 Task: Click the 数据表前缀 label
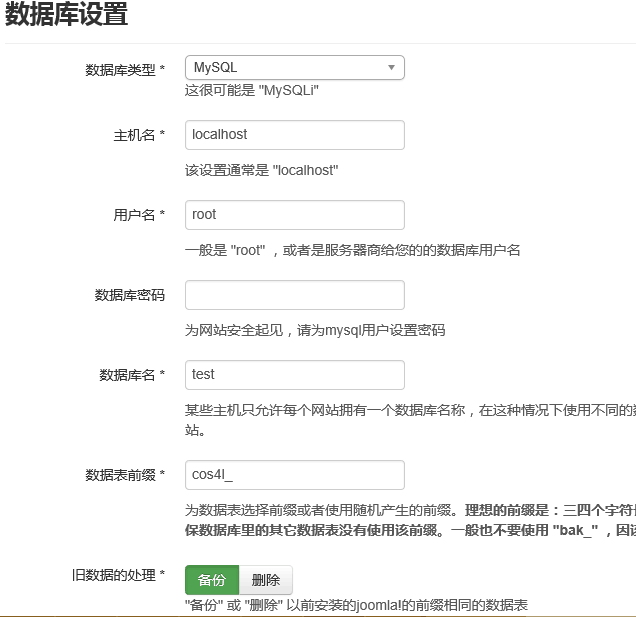pos(125,475)
